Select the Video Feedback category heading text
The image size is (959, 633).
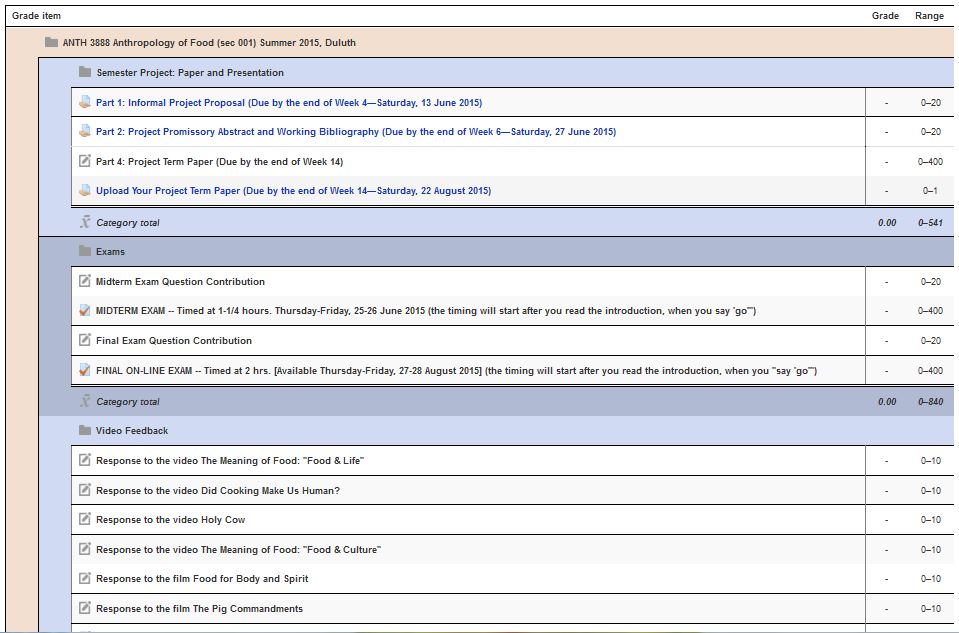(x=132, y=431)
